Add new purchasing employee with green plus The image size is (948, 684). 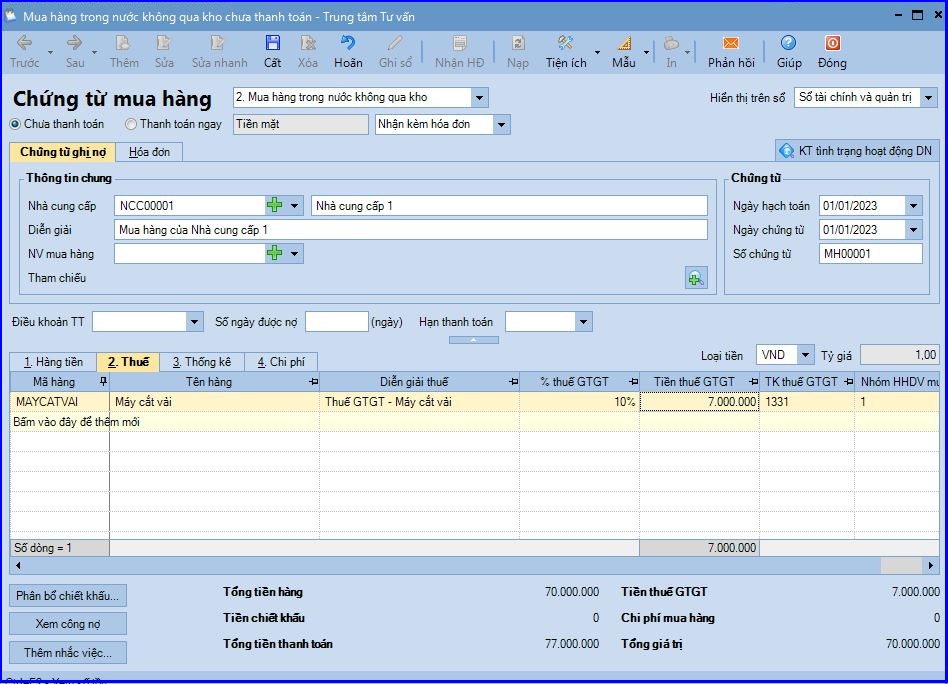274,253
